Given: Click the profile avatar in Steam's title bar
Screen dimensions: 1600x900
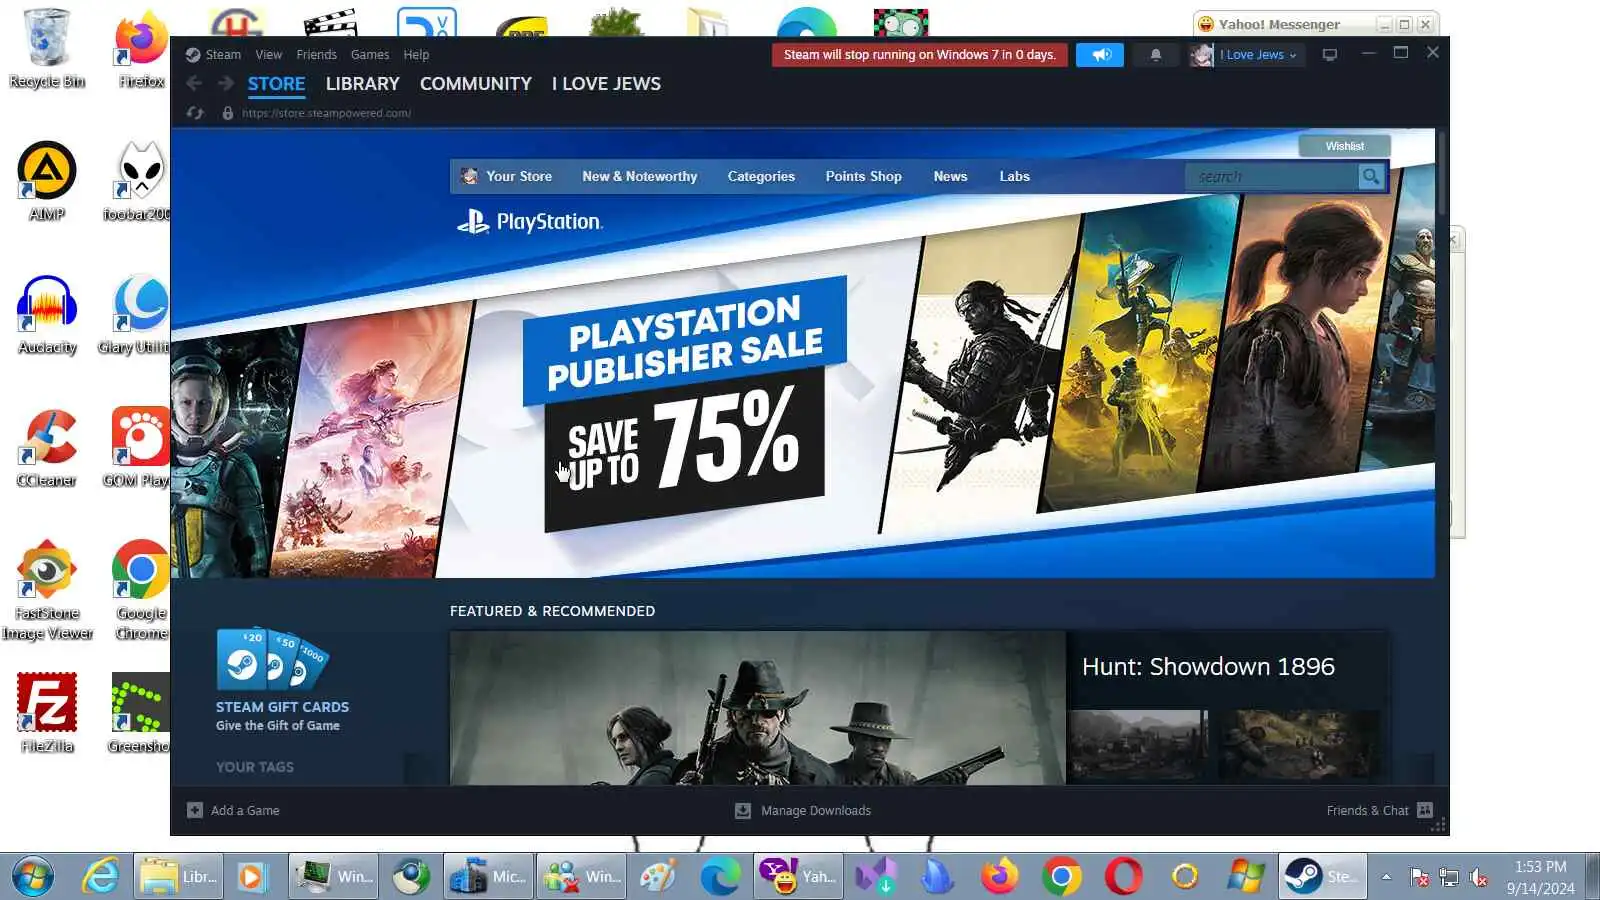Looking at the screenshot, I should click(x=1201, y=55).
